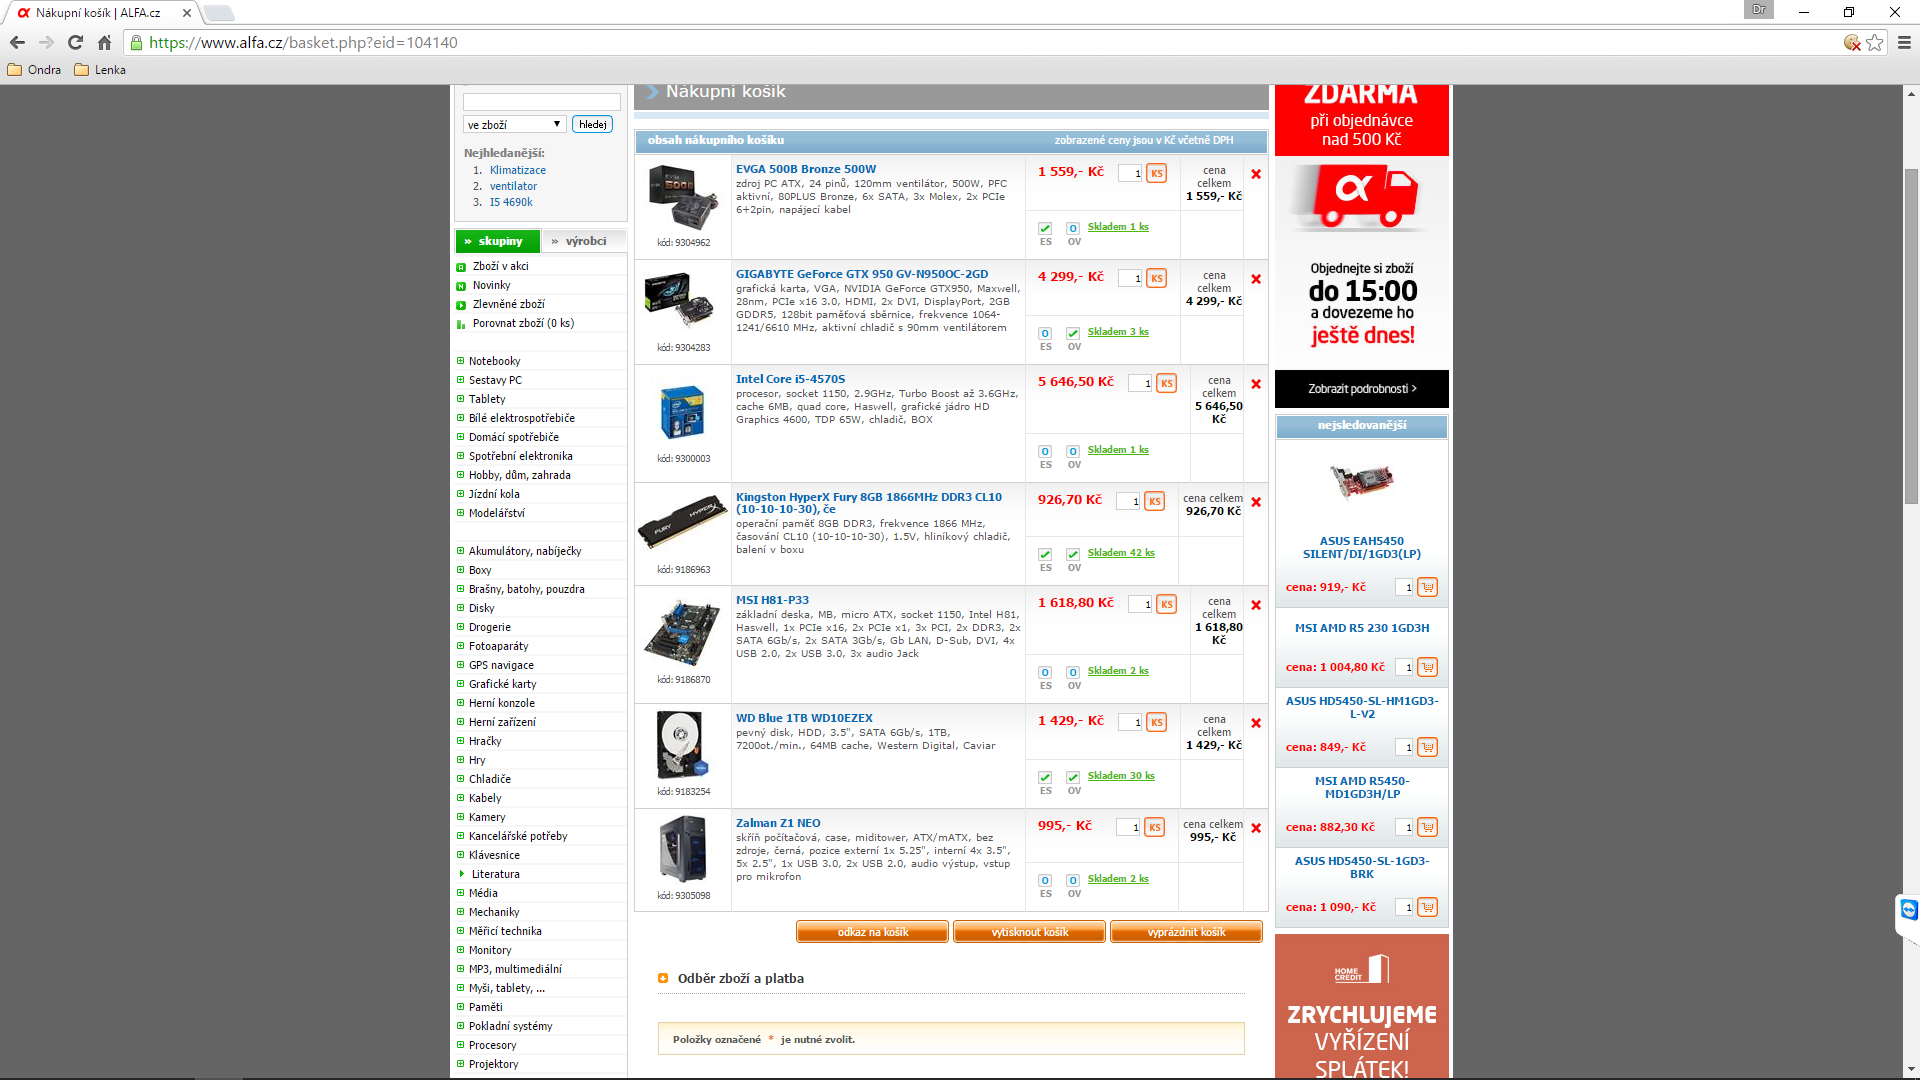Click KS icon for GIGABYTE GTX 950
The width and height of the screenshot is (1920, 1080).
1157,278
